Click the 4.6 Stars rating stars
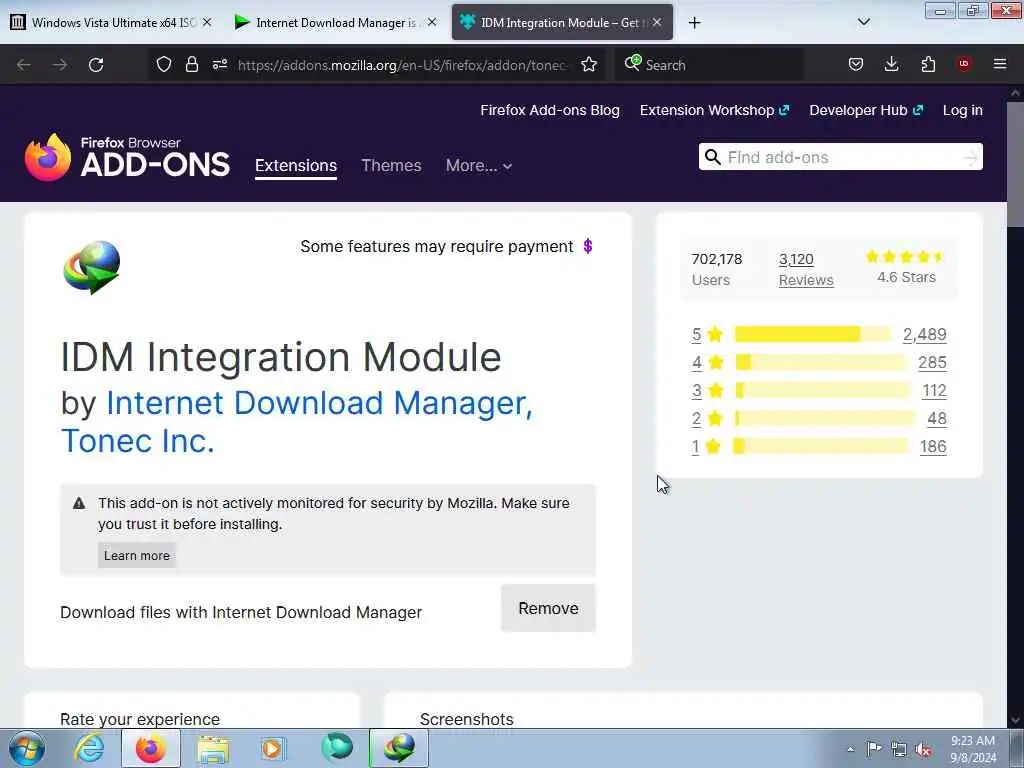 [x=904, y=257]
